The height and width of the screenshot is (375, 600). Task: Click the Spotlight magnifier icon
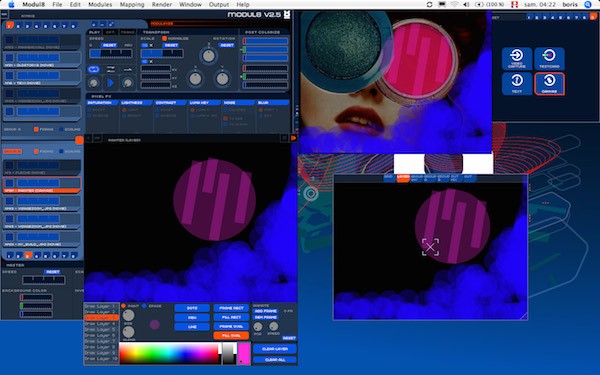[588, 5]
